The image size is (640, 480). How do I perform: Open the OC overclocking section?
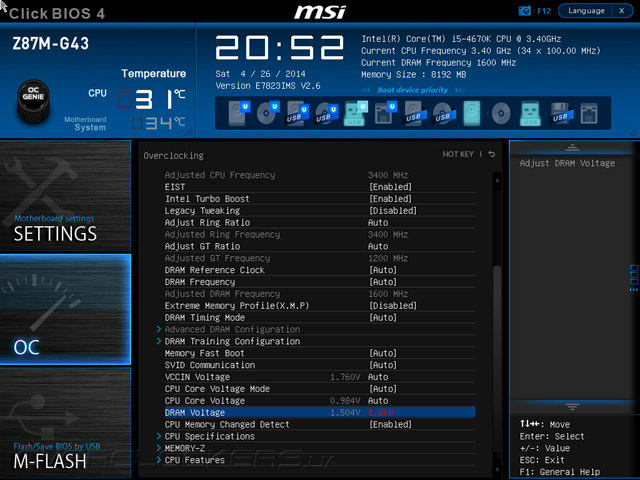click(x=65, y=309)
